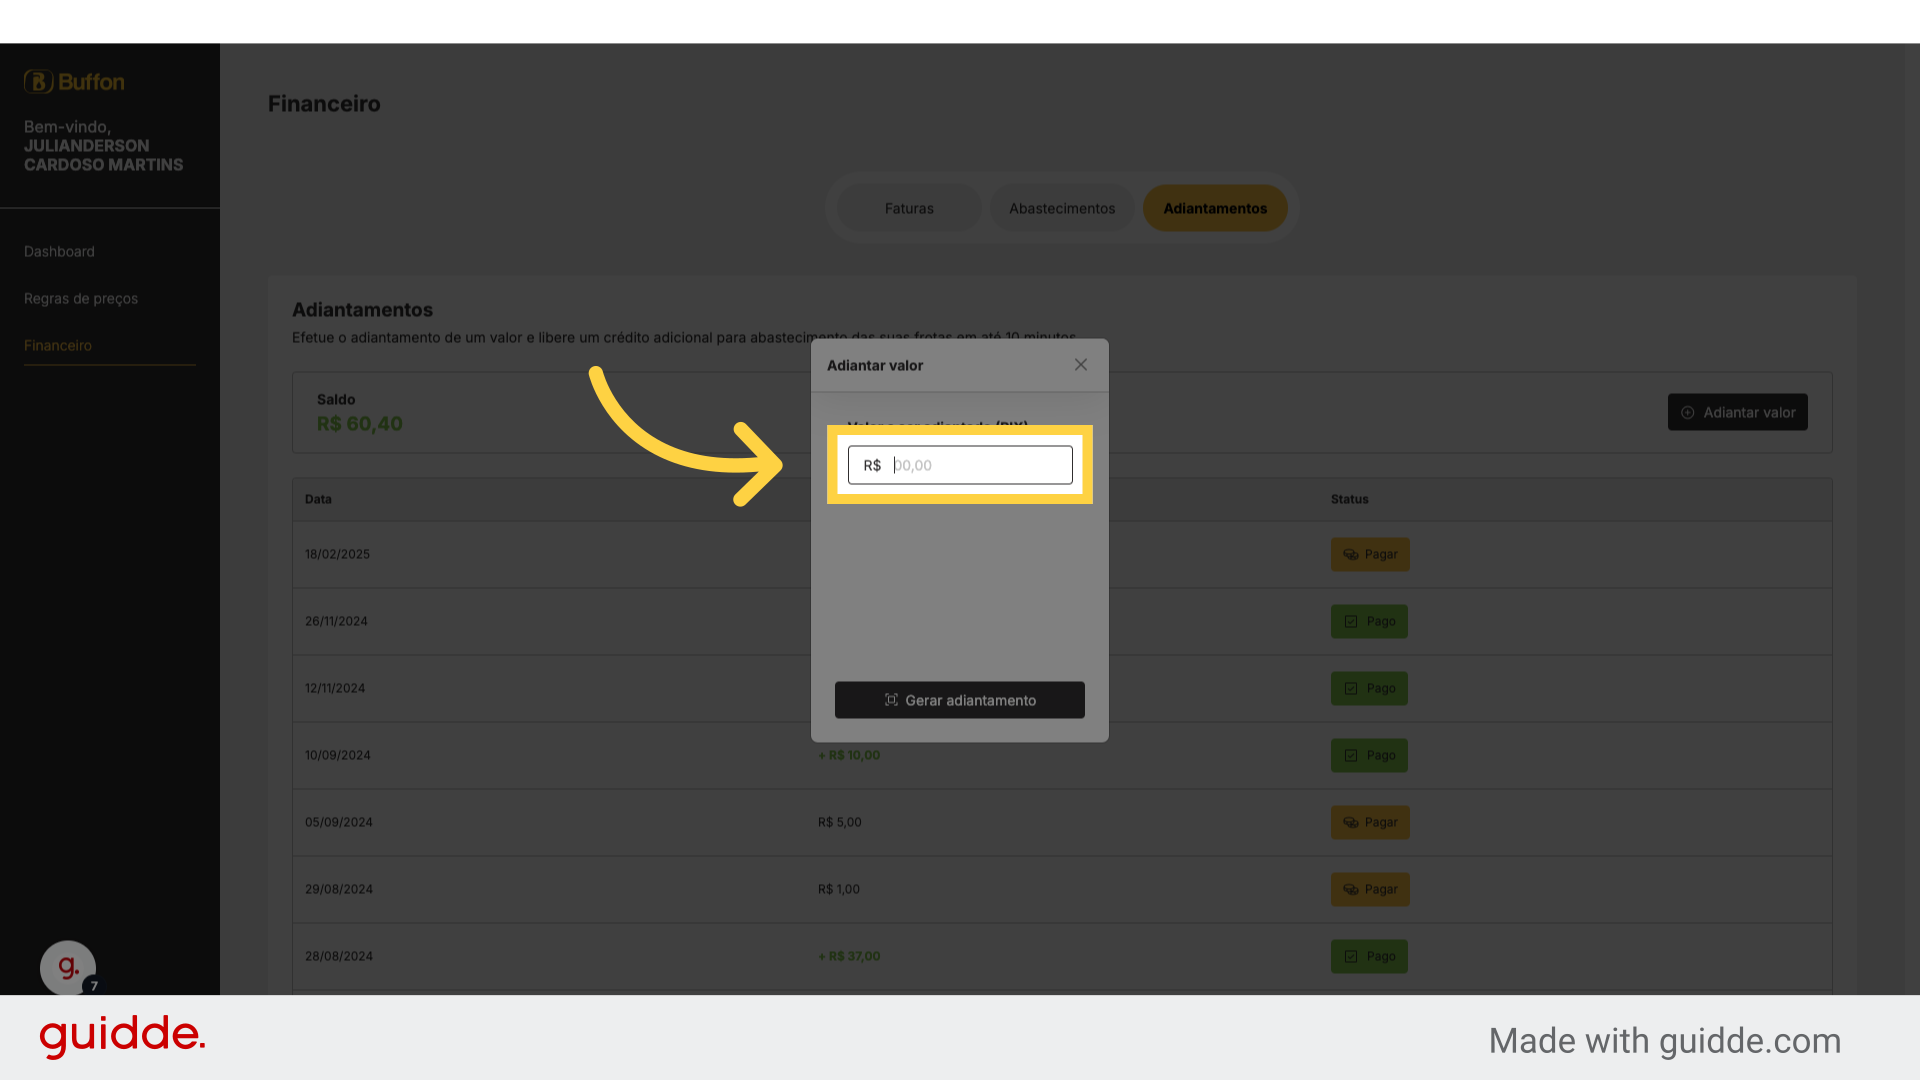Click the user name JULIANDERSON CARDOSO MARTINS
Image resolution: width=1920 pixels, height=1080 pixels.
(104, 156)
